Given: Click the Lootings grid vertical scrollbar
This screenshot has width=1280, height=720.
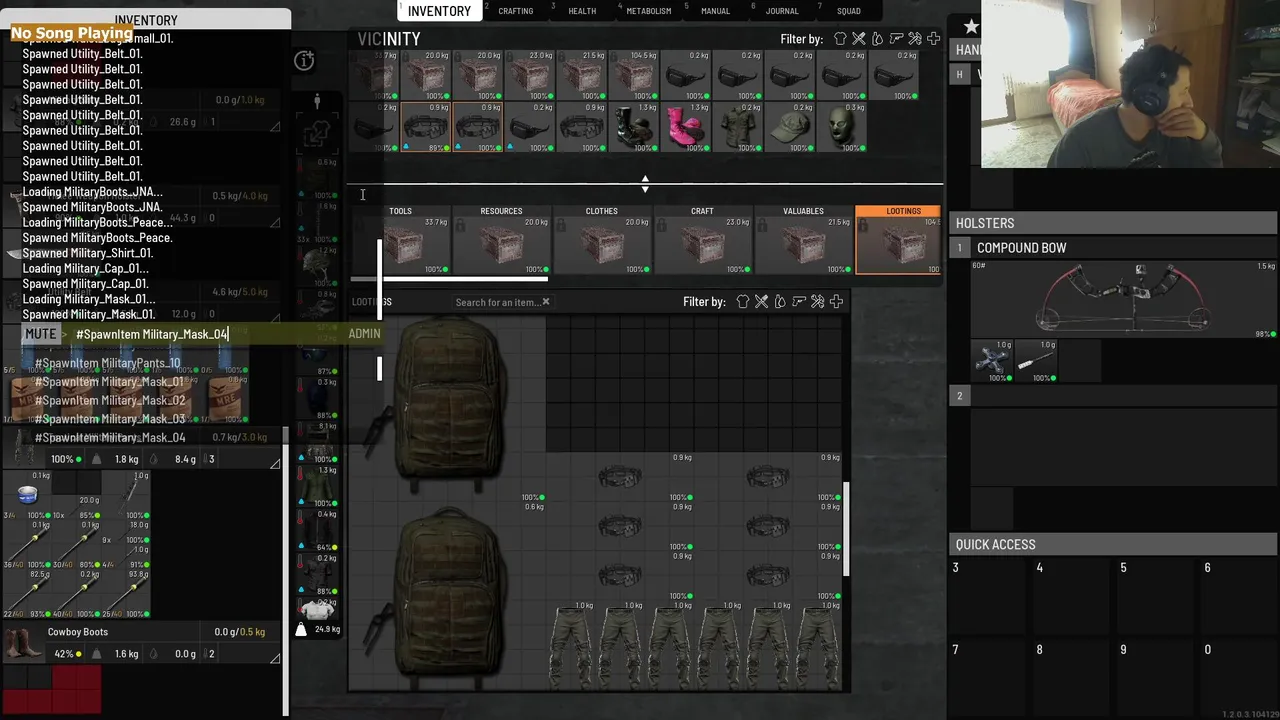Looking at the screenshot, I should (848, 530).
